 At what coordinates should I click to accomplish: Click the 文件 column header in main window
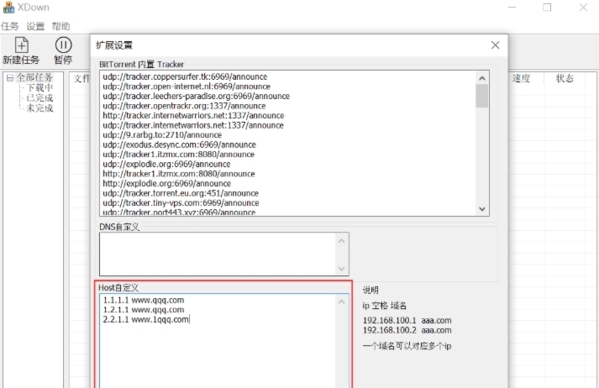[81, 78]
